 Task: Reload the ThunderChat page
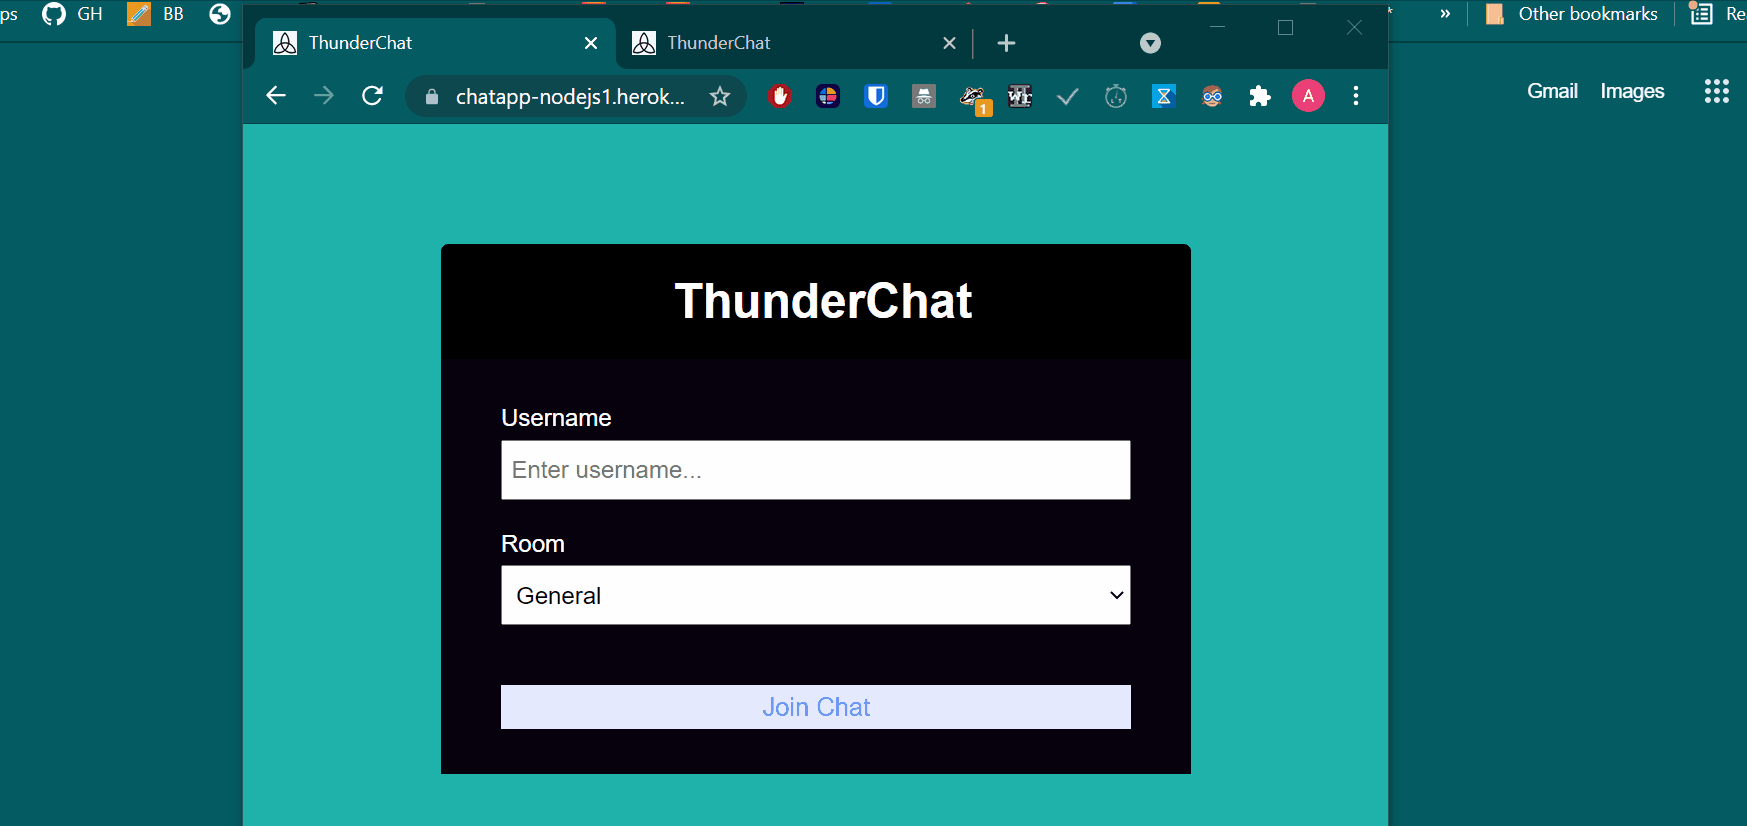(372, 96)
